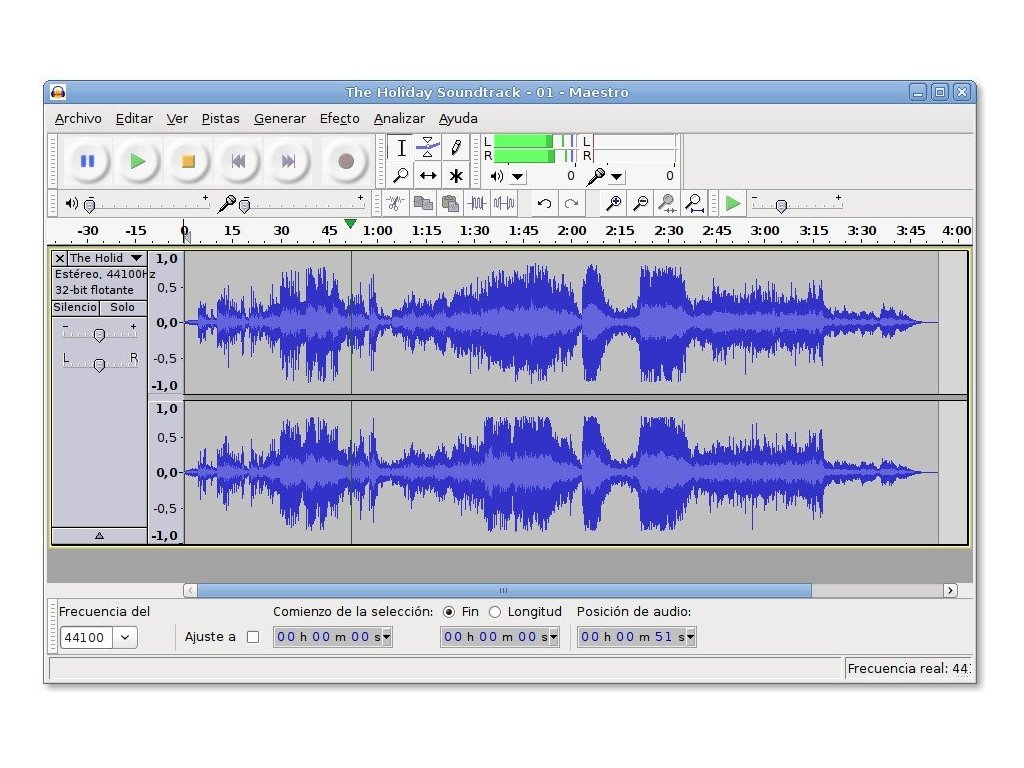Pause playback with the Pause button

point(87,161)
